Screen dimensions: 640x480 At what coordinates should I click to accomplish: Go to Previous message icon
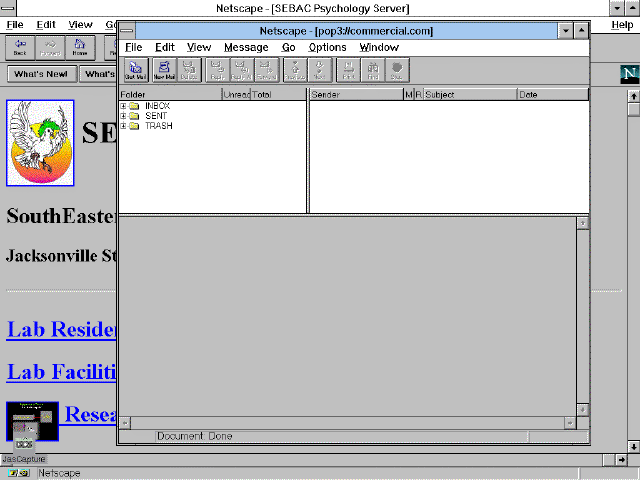295,70
